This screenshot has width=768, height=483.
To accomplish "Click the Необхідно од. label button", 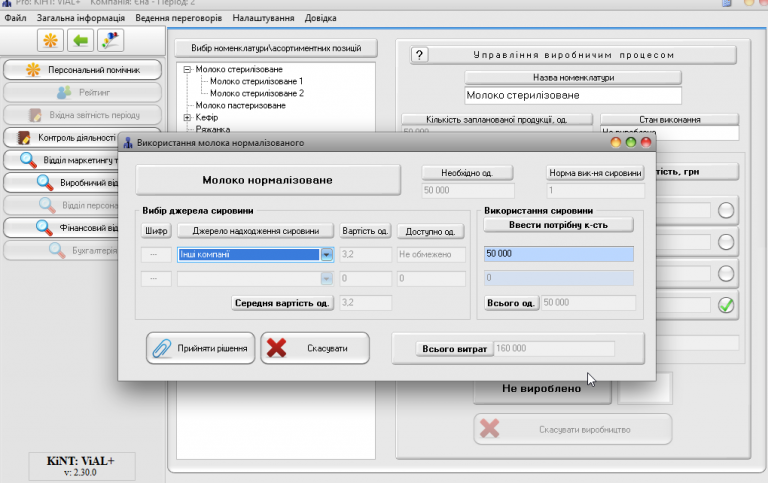I will pyautogui.click(x=467, y=173).
